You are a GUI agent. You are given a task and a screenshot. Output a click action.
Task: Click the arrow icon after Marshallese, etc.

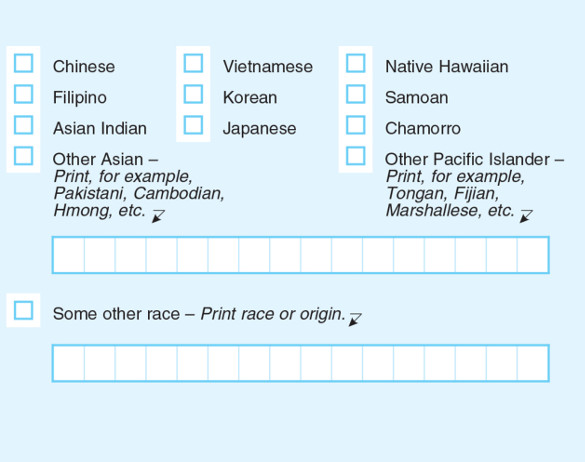[526, 216]
